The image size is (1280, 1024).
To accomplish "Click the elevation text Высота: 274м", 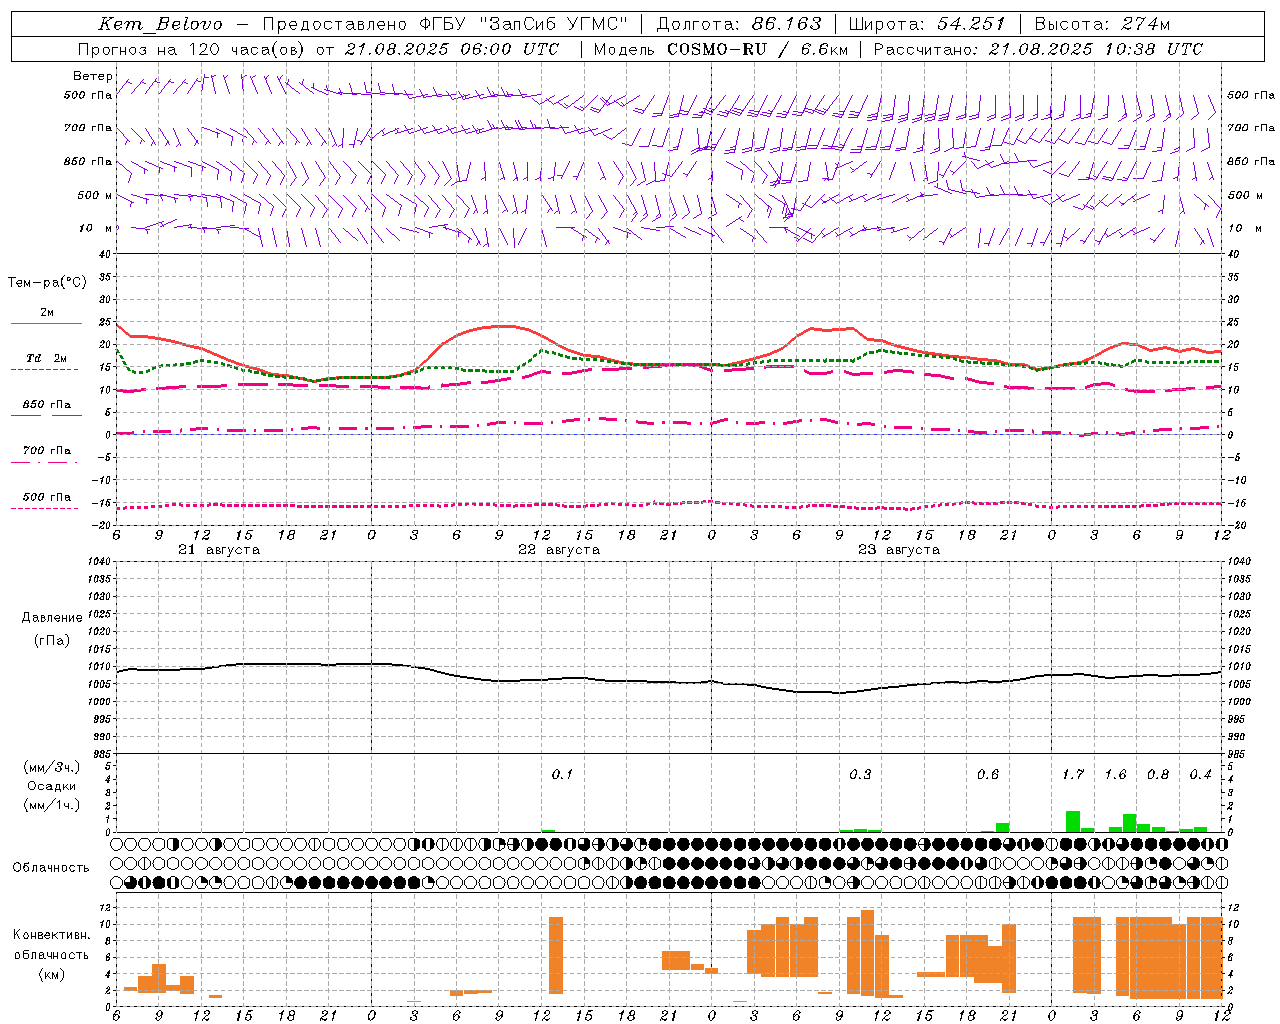I will pos(1103,24).
